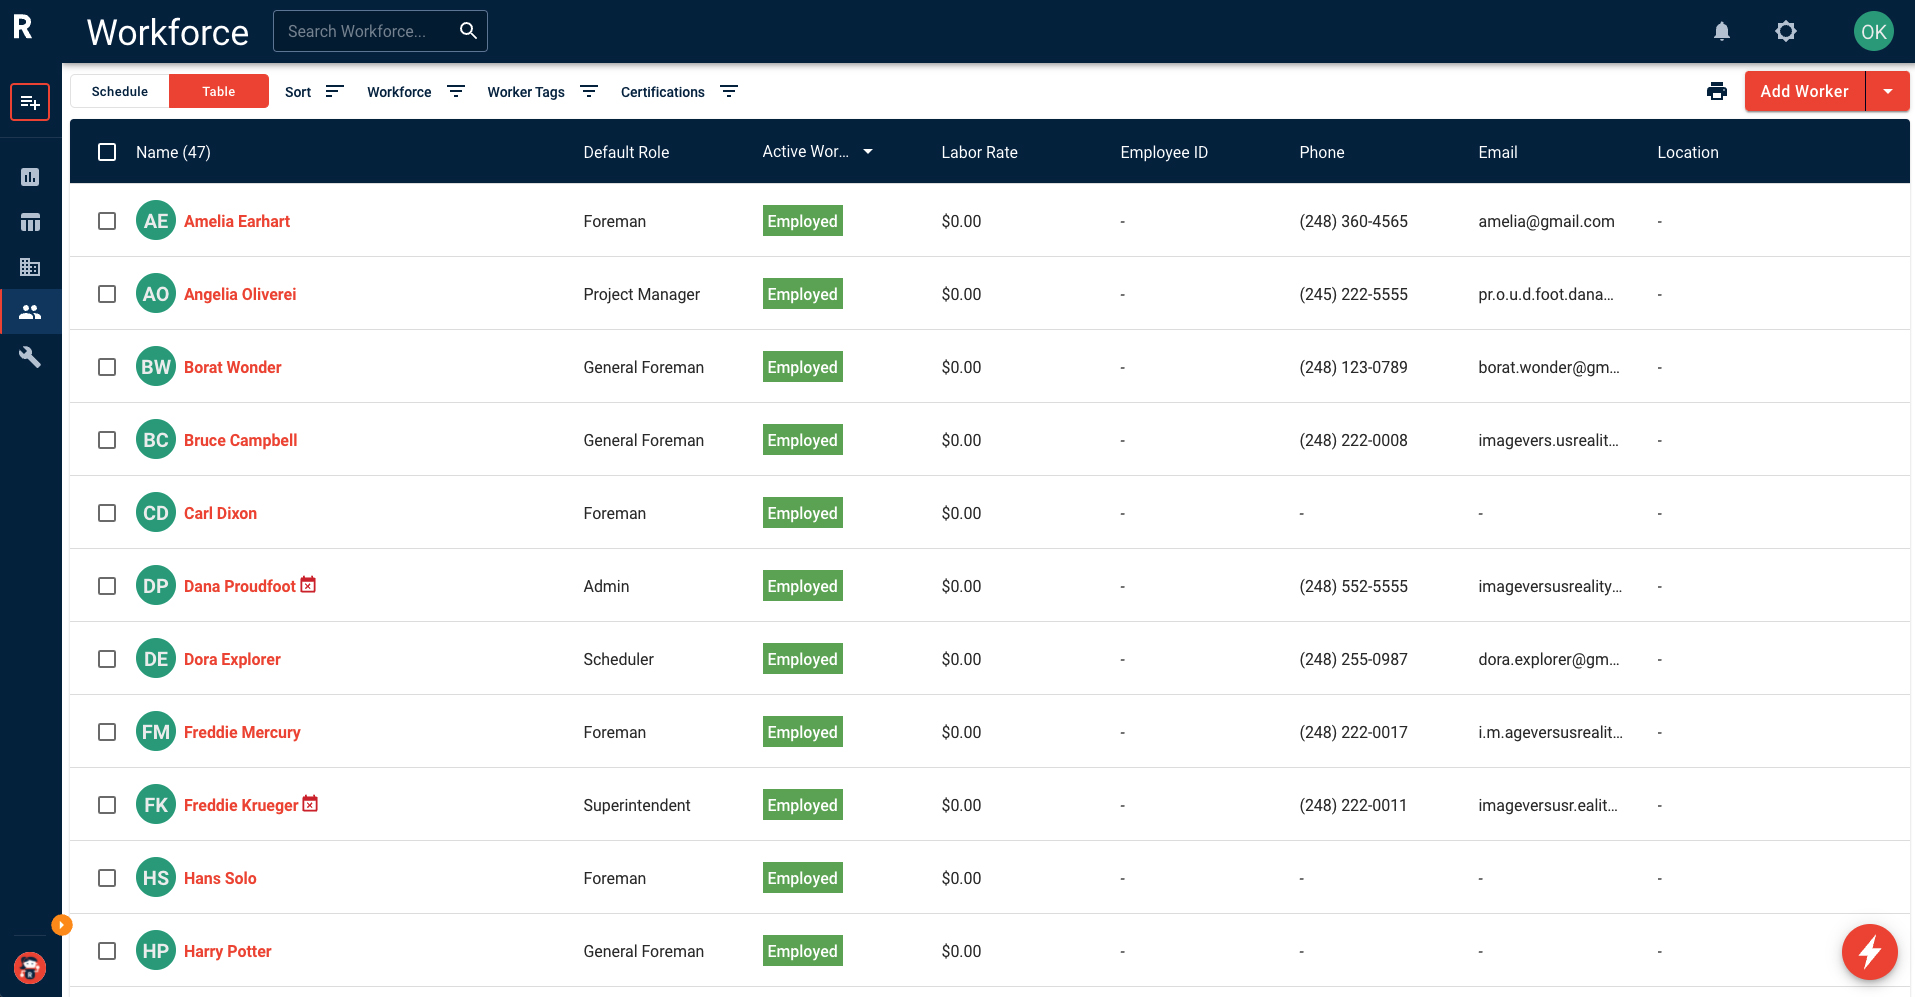The width and height of the screenshot is (1915, 997).
Task: Click Employed status badge for Carl Dixon
Action: [x=802, y=513]
